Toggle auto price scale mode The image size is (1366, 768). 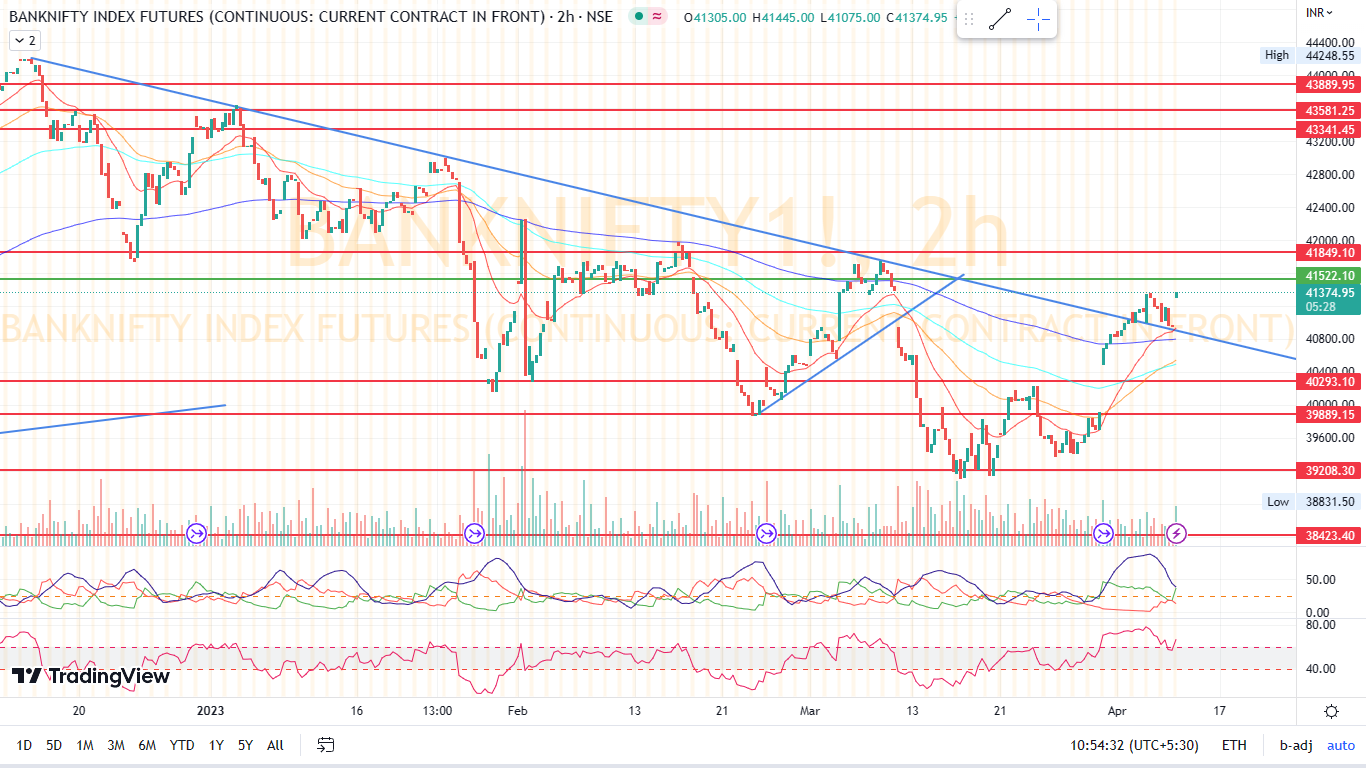click(1341, 745)
